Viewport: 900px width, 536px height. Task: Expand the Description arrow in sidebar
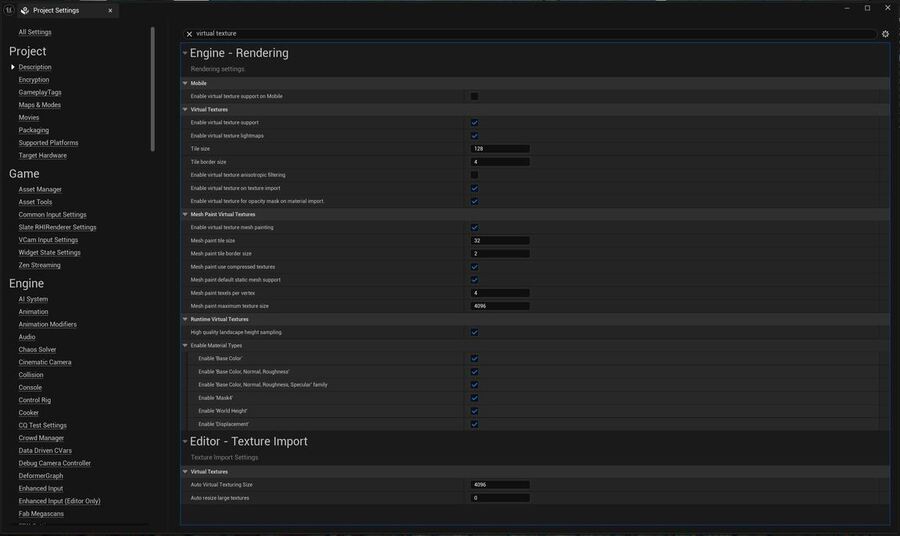pos(13,67)
